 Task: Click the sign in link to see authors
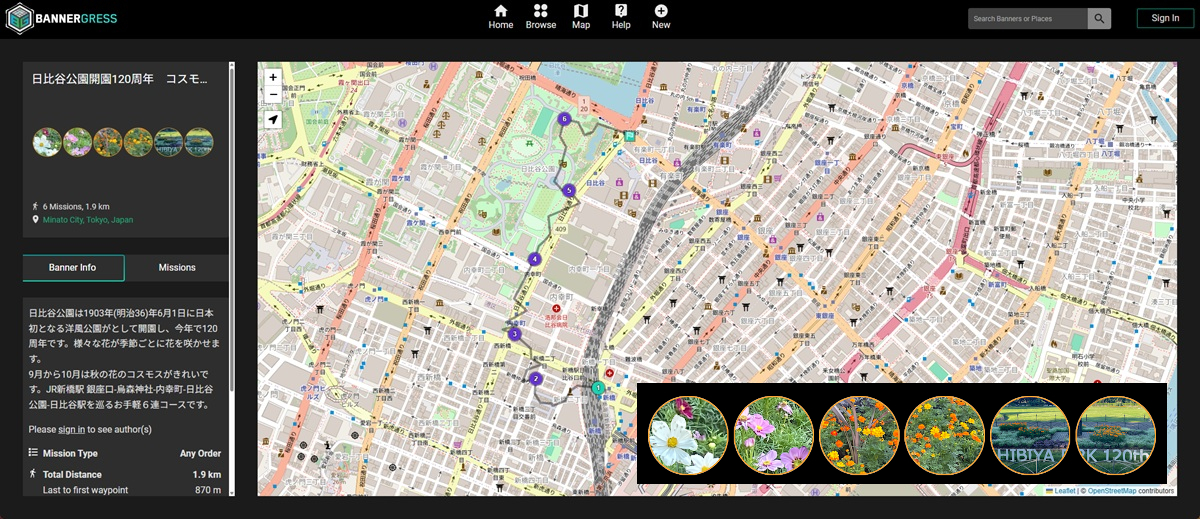[71, 429]
